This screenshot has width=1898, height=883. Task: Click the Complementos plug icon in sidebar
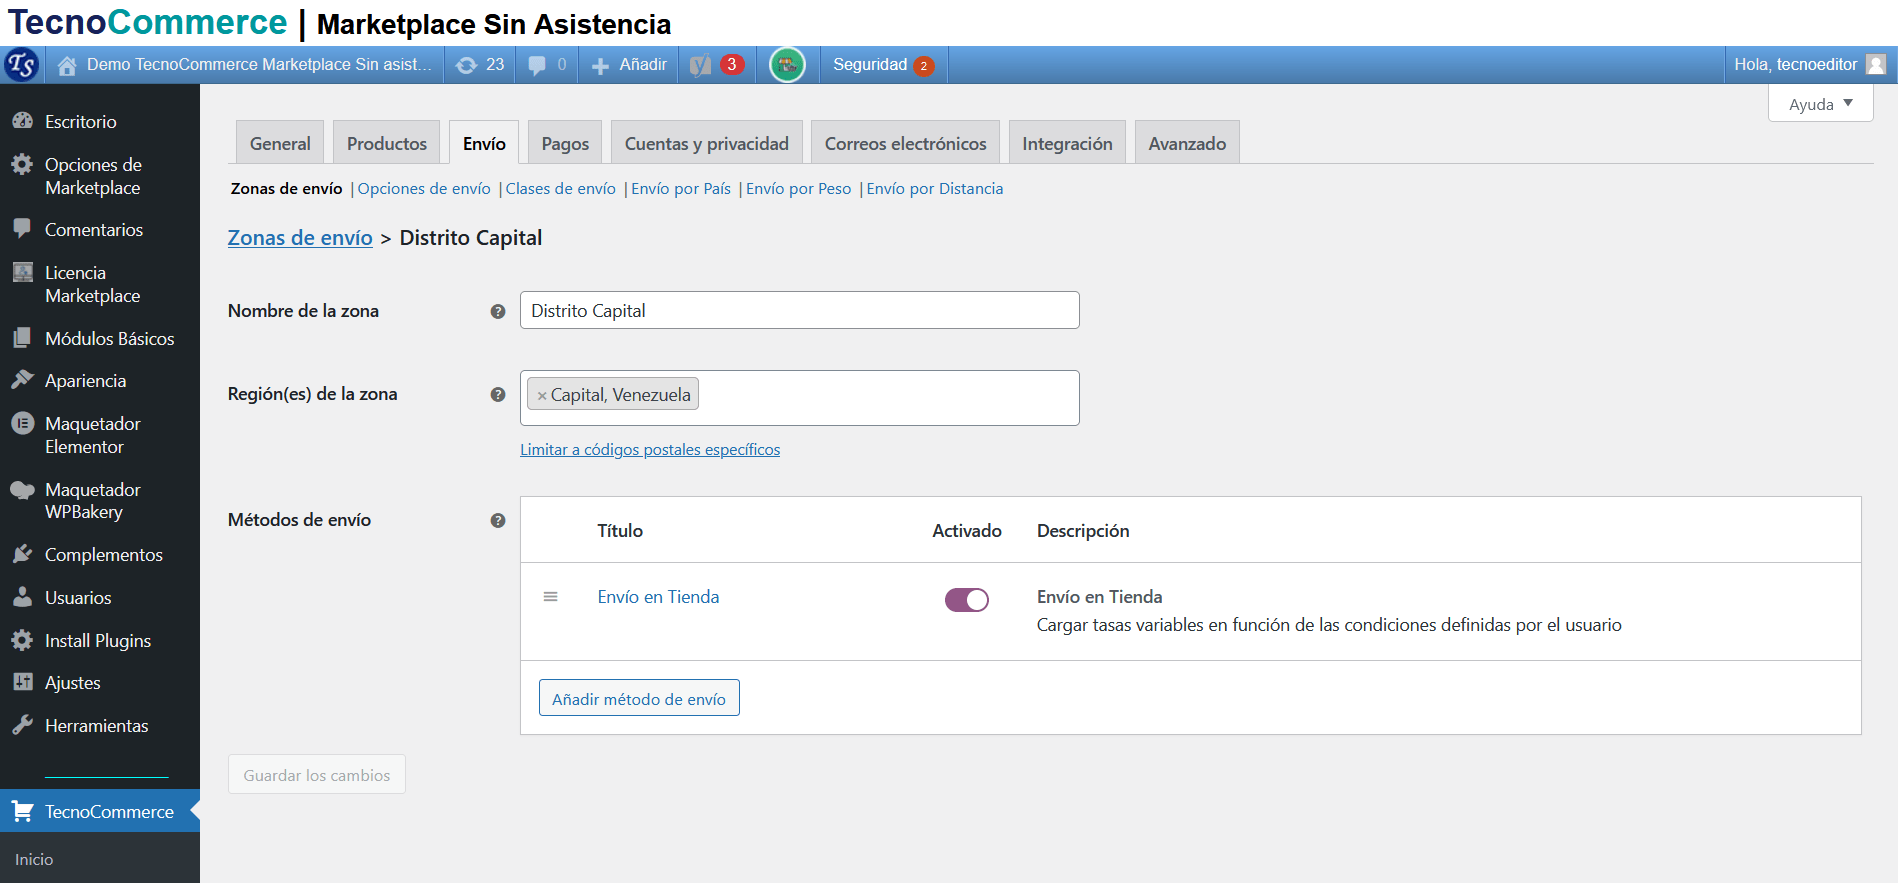22,554
